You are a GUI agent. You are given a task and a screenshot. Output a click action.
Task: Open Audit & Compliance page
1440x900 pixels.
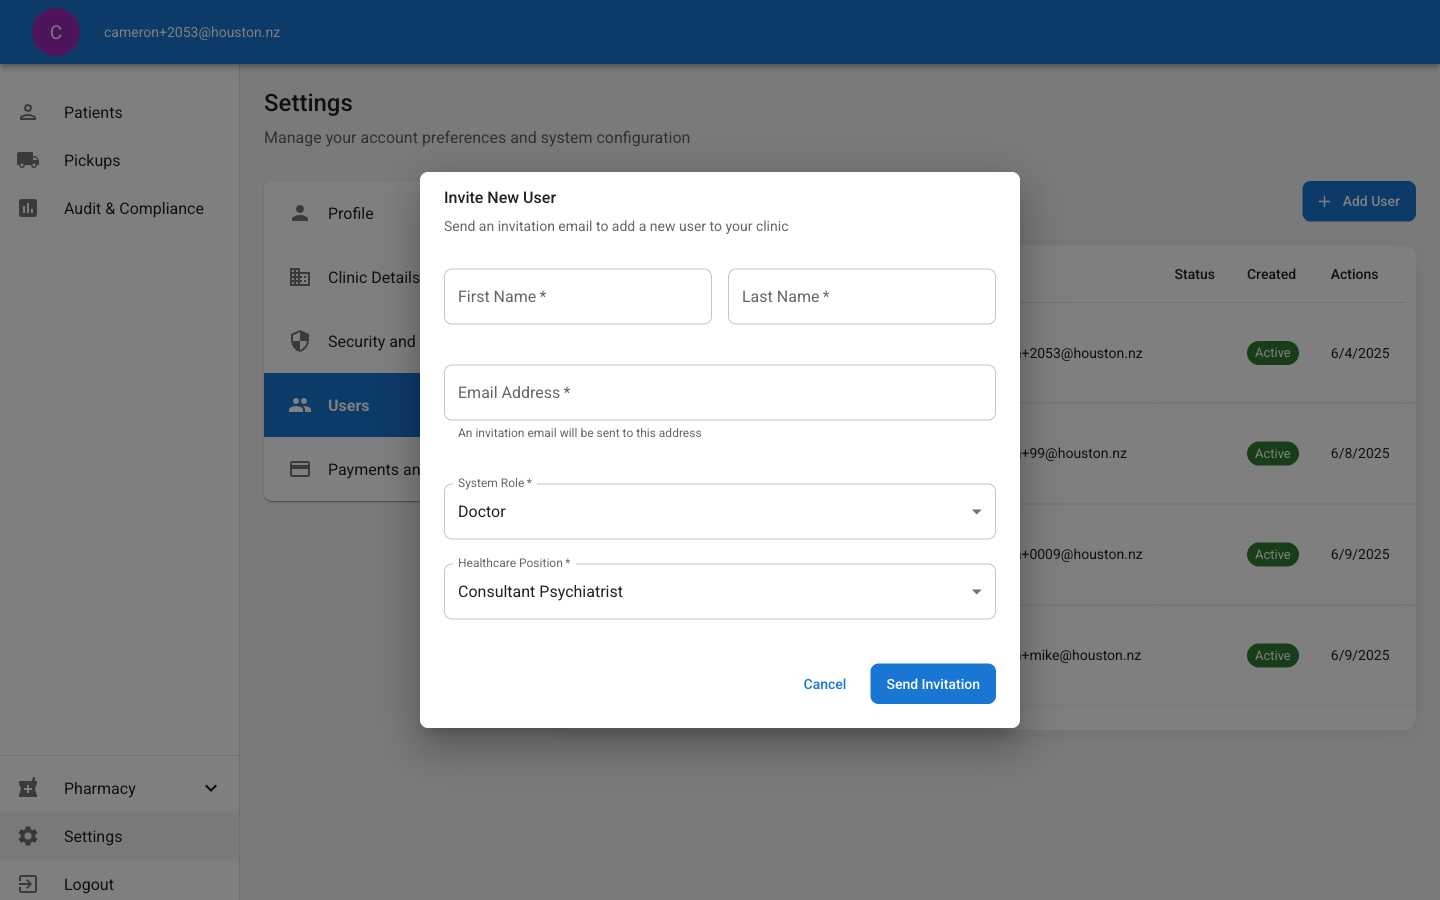(x=120, y=208)
